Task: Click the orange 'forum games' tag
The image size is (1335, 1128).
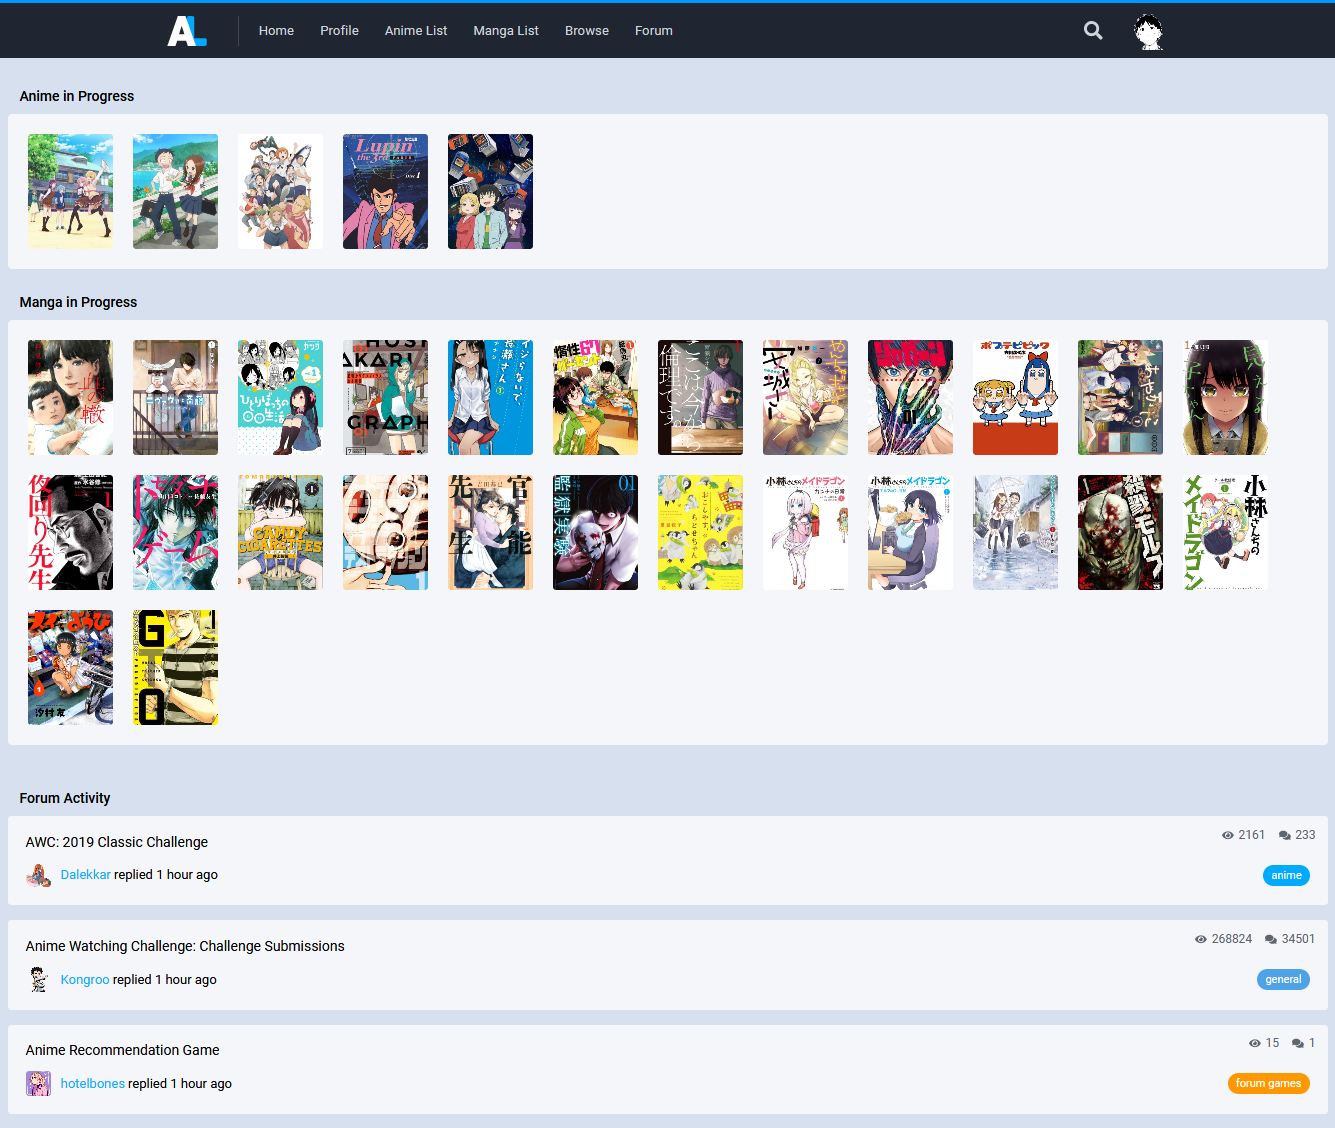Action: pyautogui.click(x=1268, y=1083)
